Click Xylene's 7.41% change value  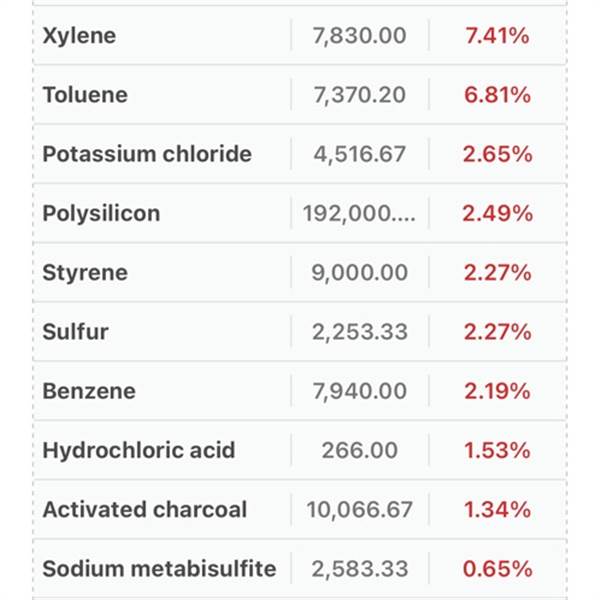[497, 36]
